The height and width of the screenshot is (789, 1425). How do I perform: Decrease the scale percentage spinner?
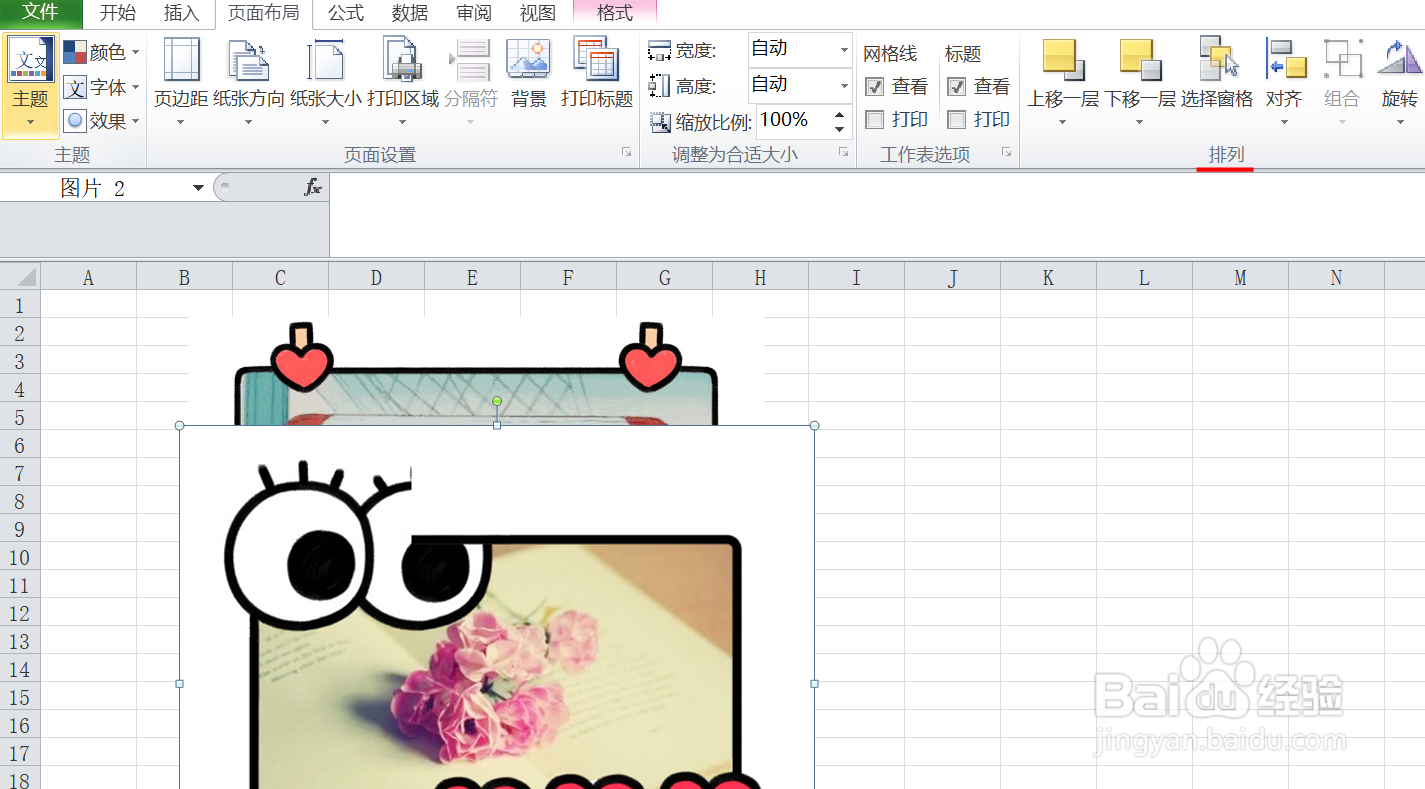[x=840, y=130]
